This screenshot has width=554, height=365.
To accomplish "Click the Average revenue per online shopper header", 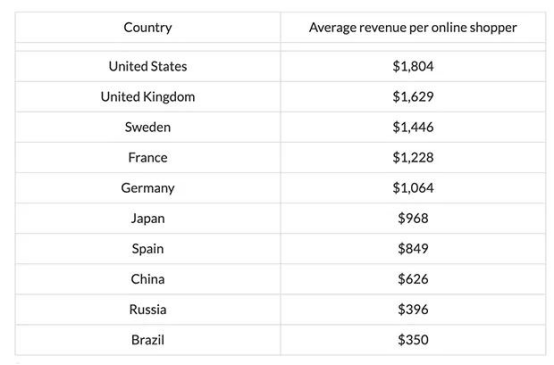I will 413,28.
